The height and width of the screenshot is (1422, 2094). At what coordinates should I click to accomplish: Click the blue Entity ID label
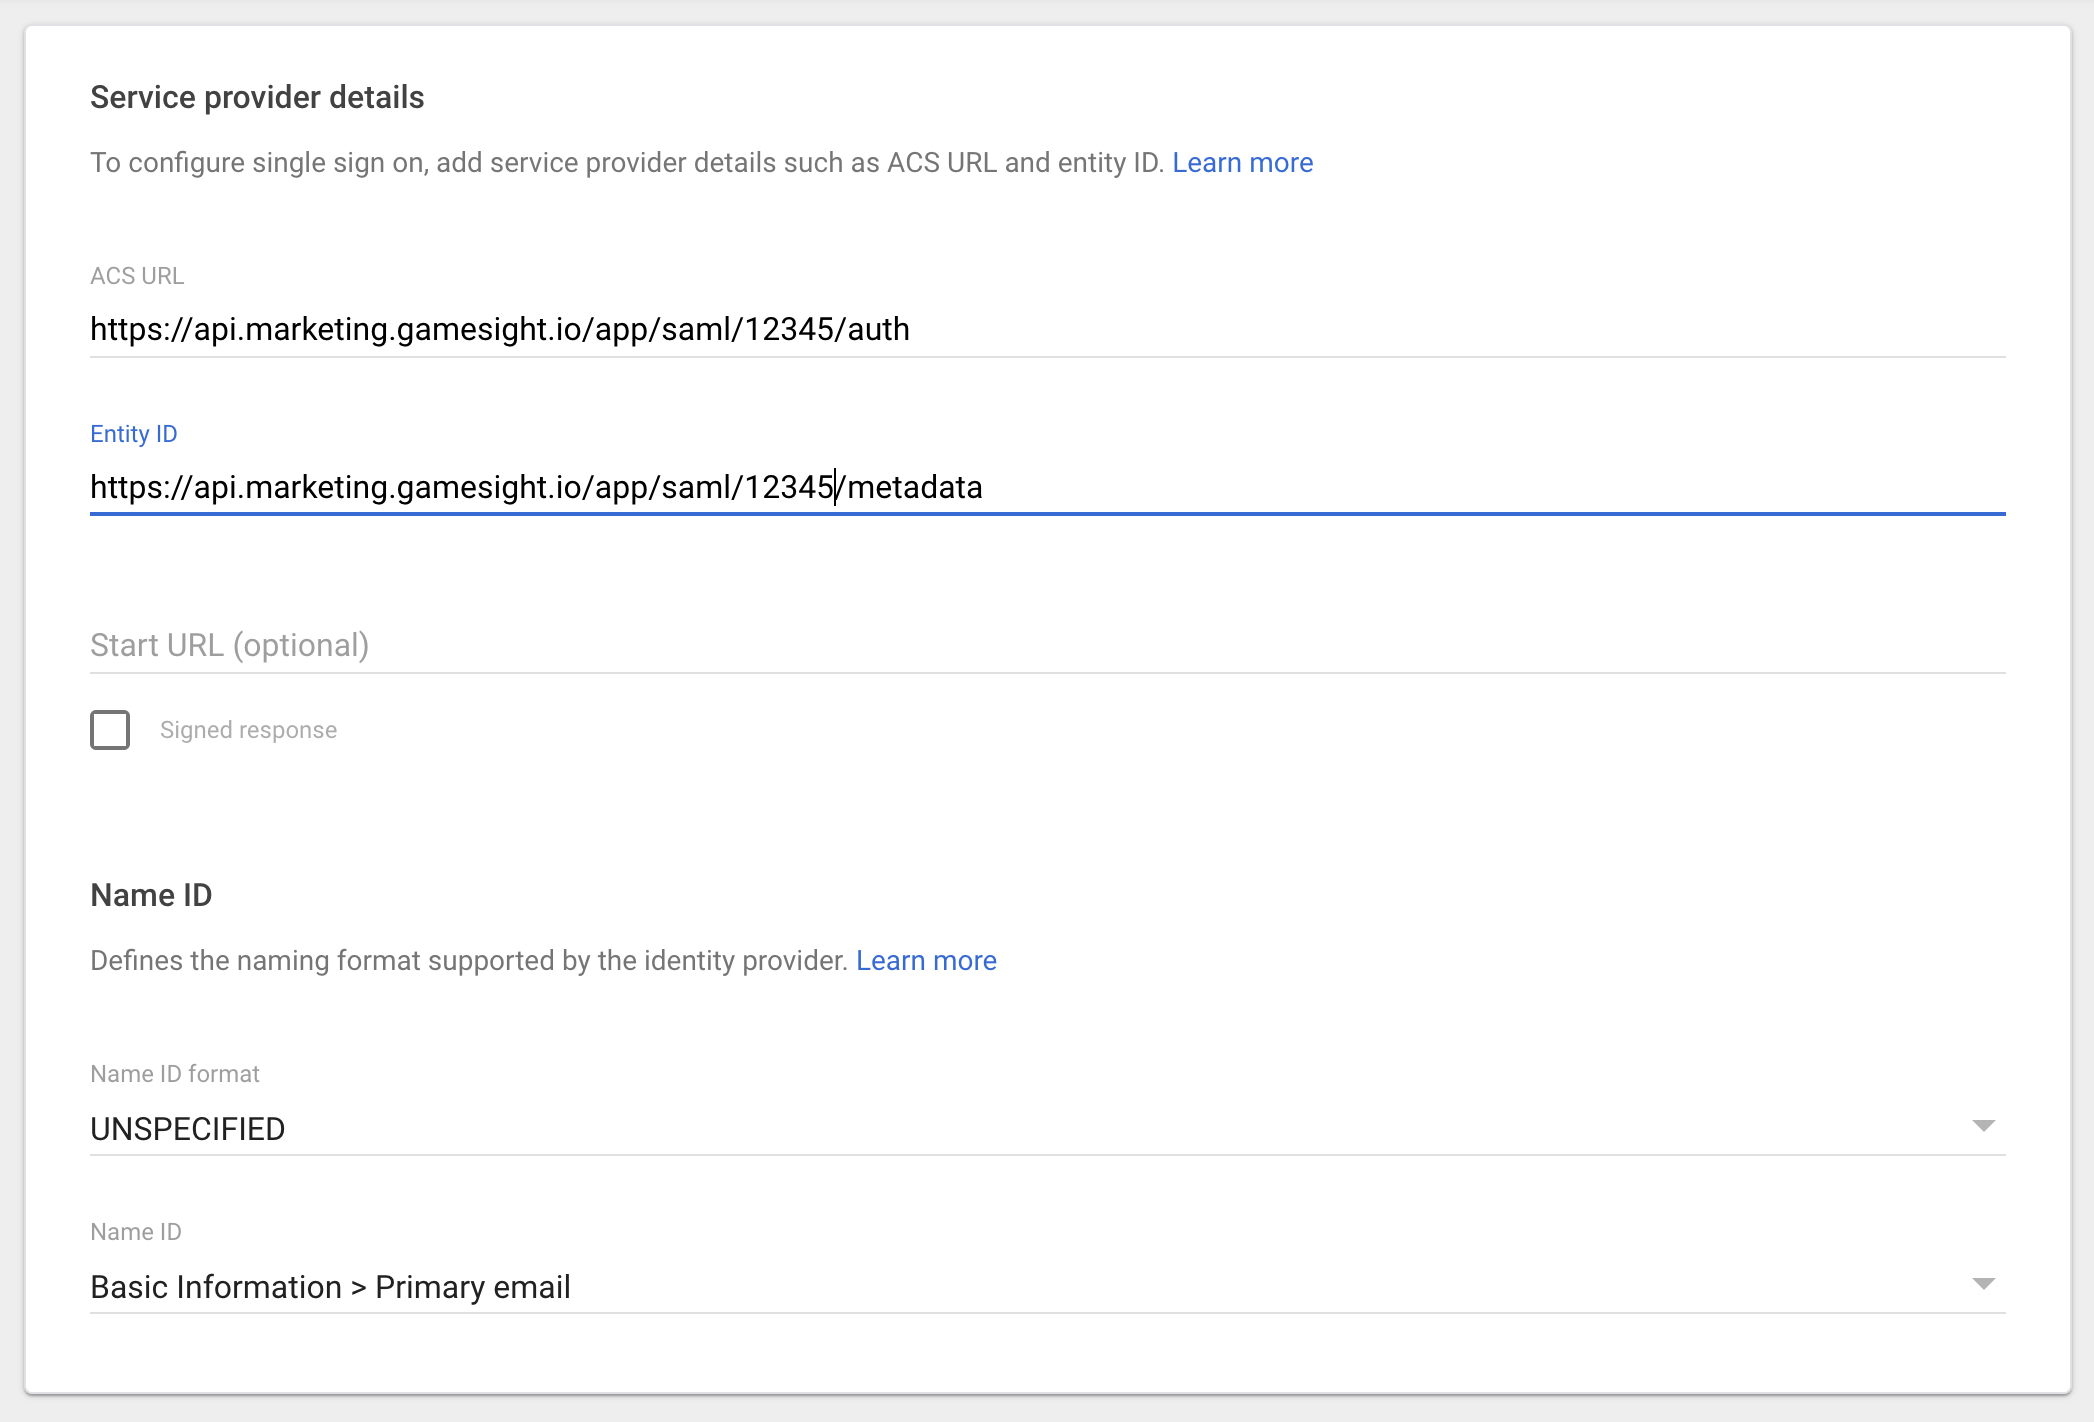pyautogui.click(x=134, y=434)
